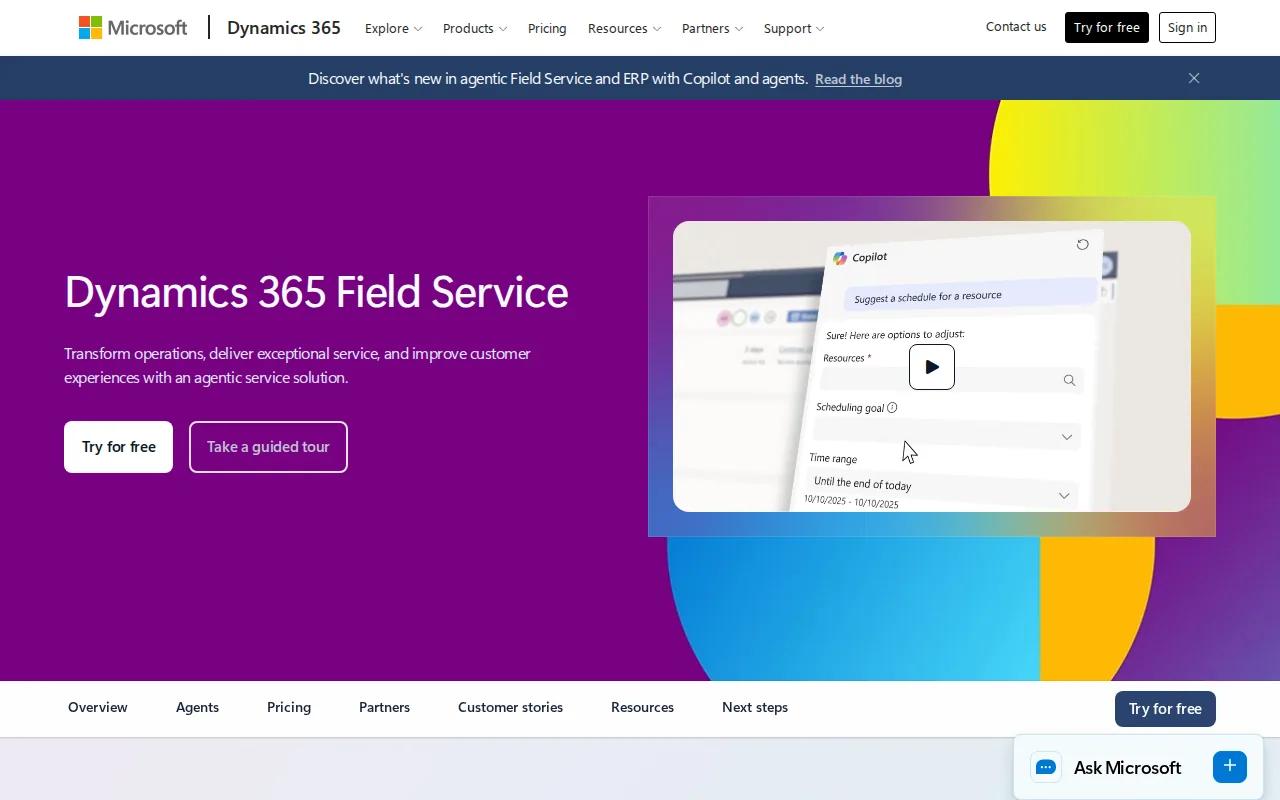Open the Pricing top navigation link
Viewport: 1280px width, 800px height.
click(x=547, y=28)
